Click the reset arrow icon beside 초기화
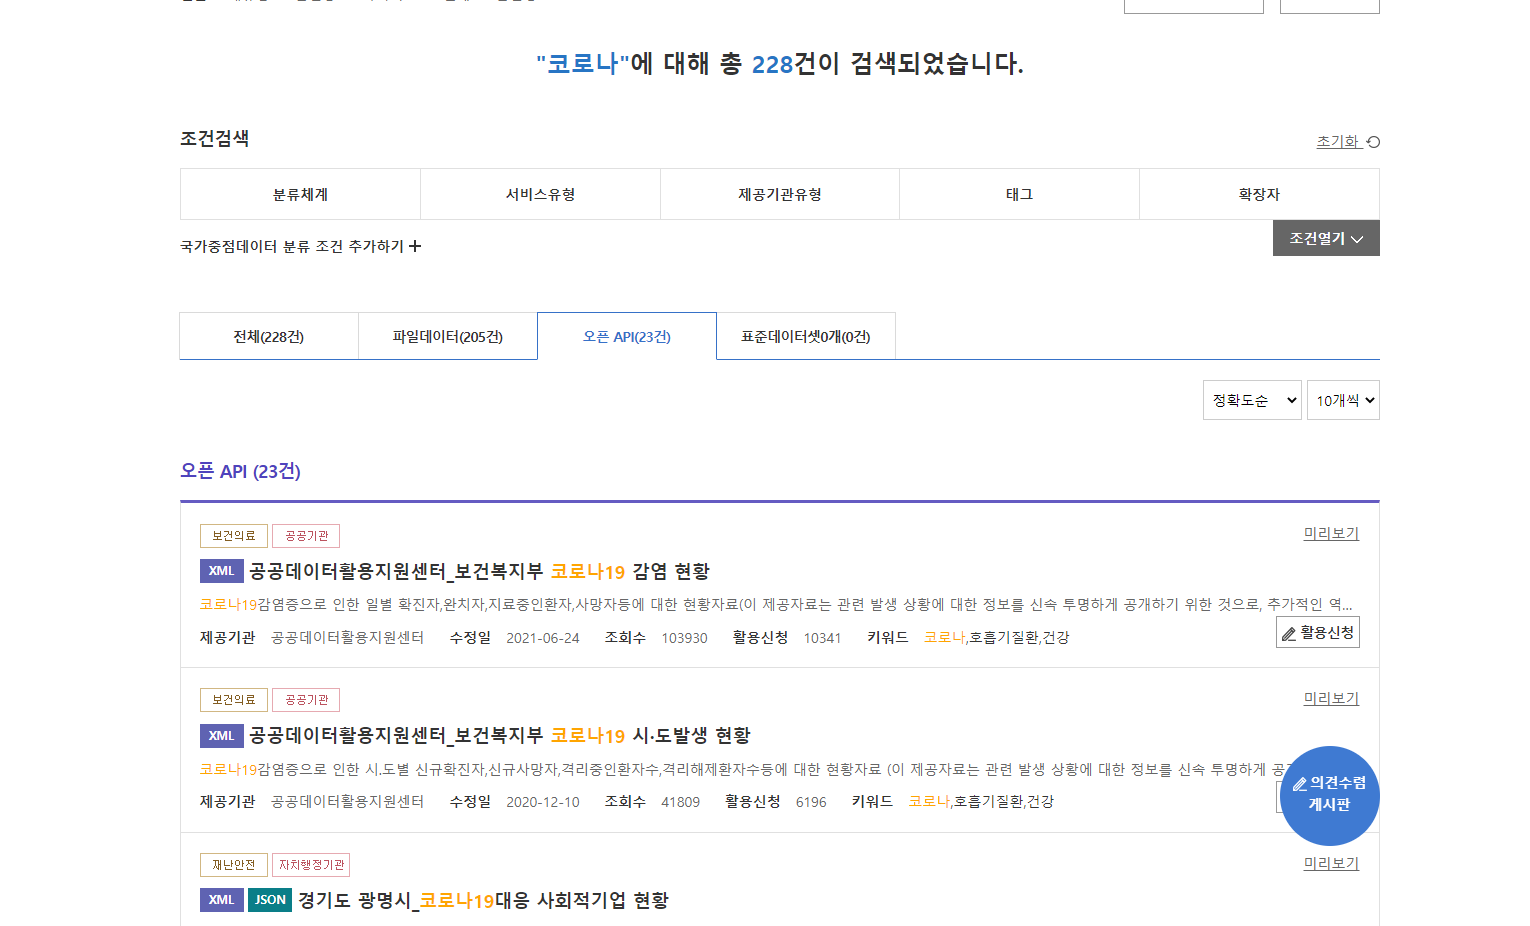 [x=1373, y=142]
